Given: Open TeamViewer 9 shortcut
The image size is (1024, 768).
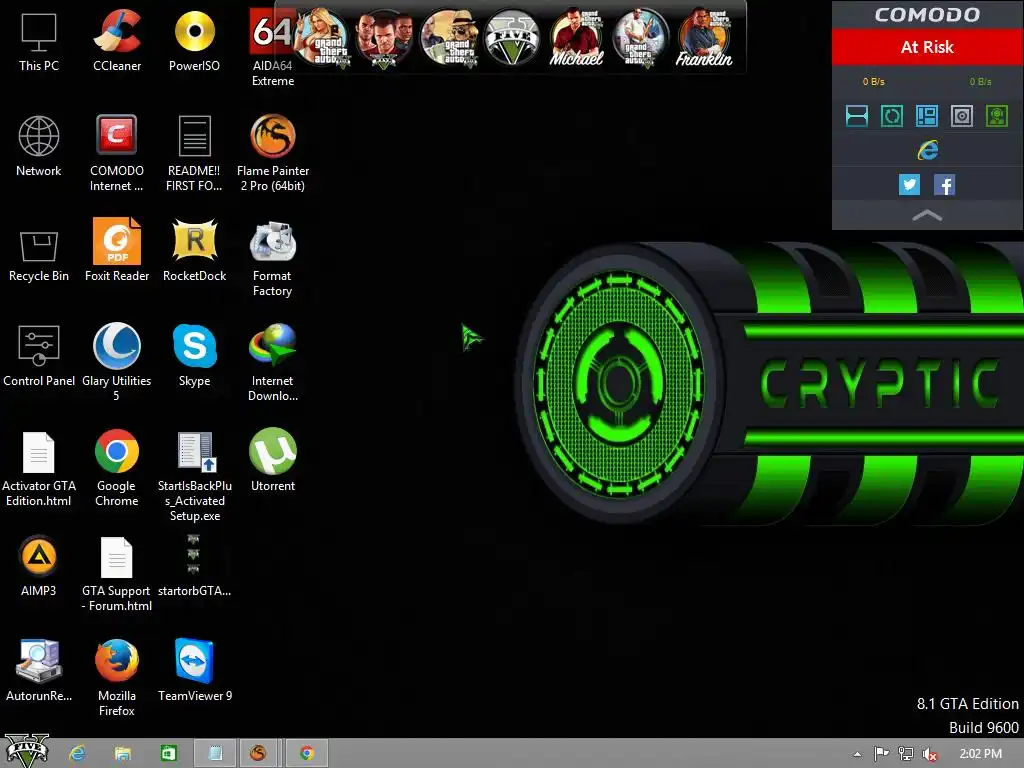Looking at the screenshot, I should pos(194,672).
